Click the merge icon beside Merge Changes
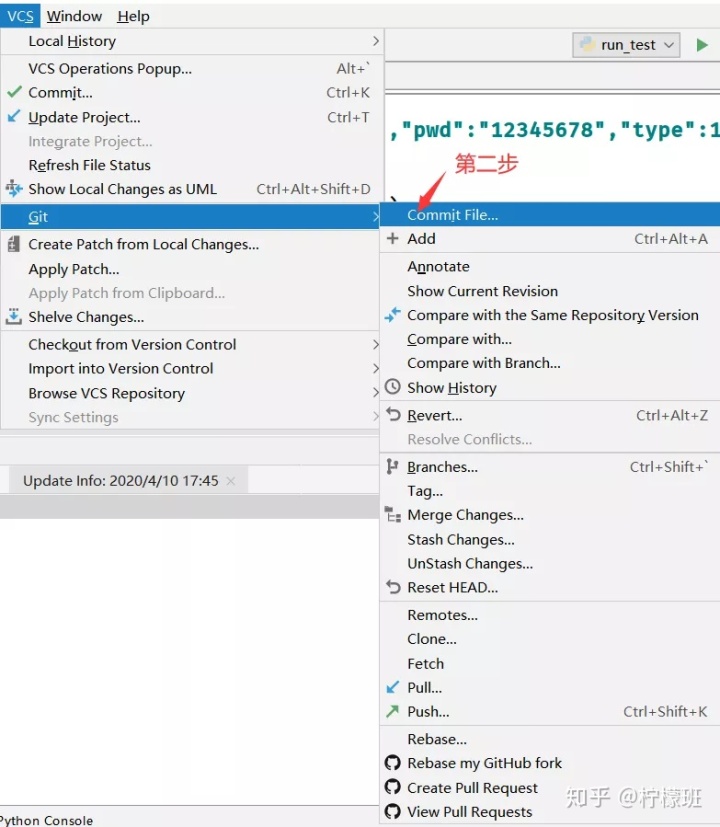720x827 pixels. (392, 514)
